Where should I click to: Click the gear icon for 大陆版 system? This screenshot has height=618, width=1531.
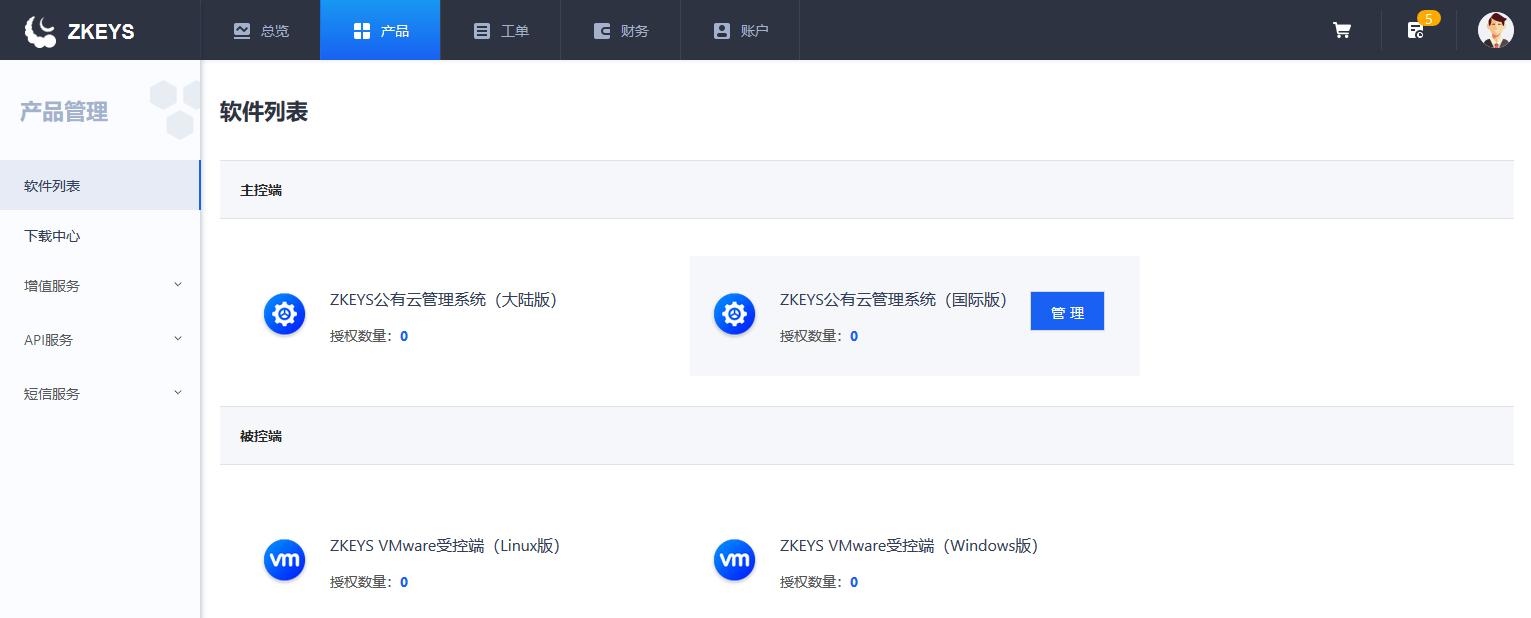pos(285,315)
